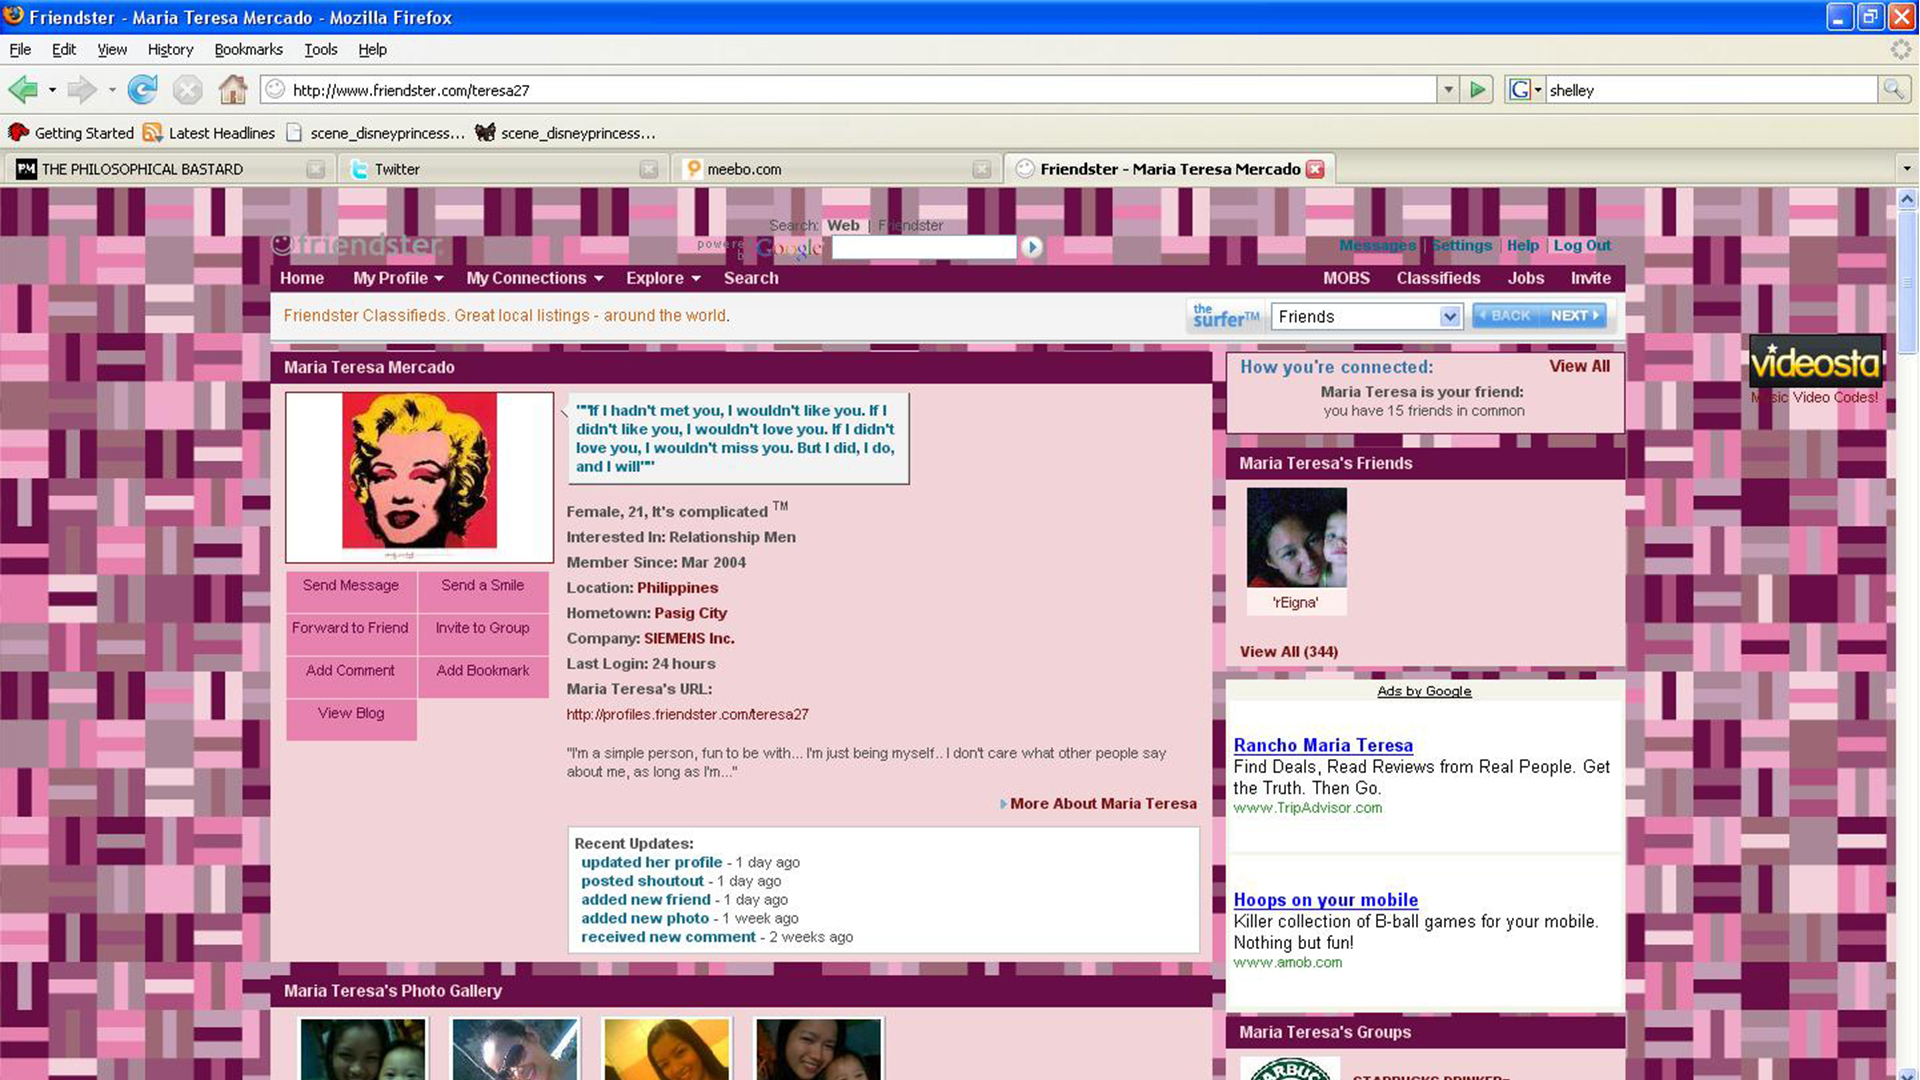This screenshot has width=1920, height=1080.
Task: Click the search magnifier icon in Firefox search box
Action: click(x=1893, y=90)
